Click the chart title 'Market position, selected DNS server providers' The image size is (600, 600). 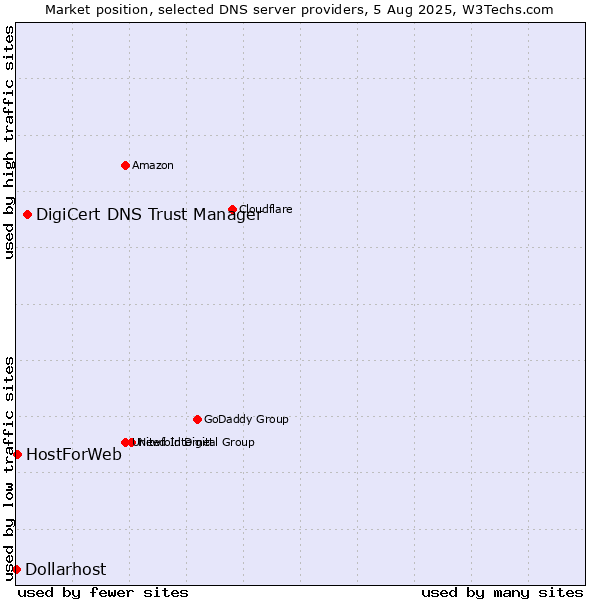[x=205, y=10]
